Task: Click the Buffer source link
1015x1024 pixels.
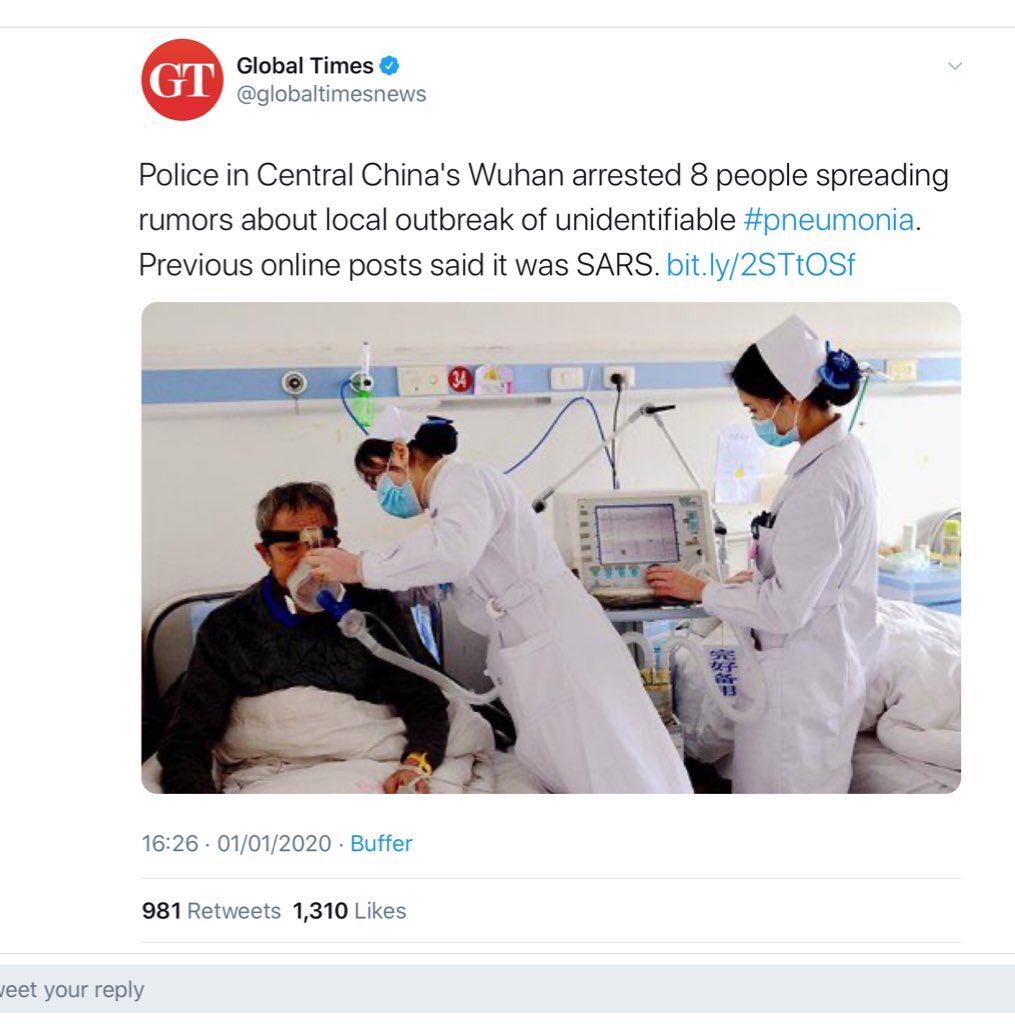Action: pos(381,843)
